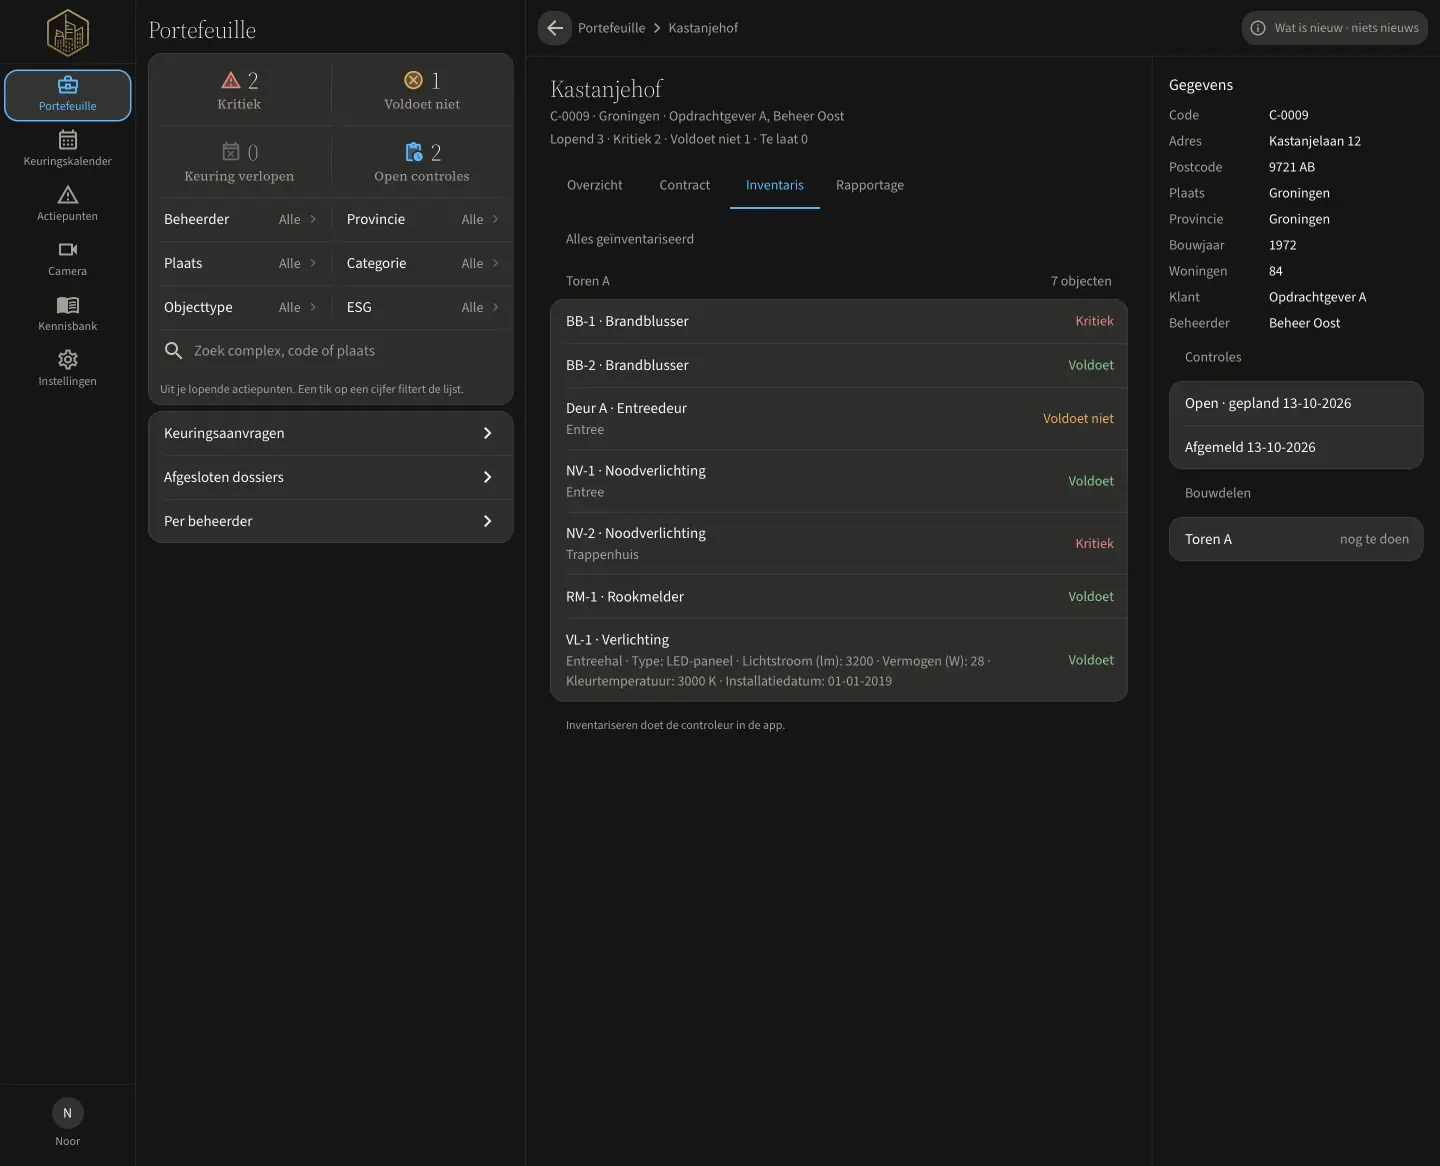1440x1166 pixels.
Task: Filter by Open controles count
Action: (422, 162)
